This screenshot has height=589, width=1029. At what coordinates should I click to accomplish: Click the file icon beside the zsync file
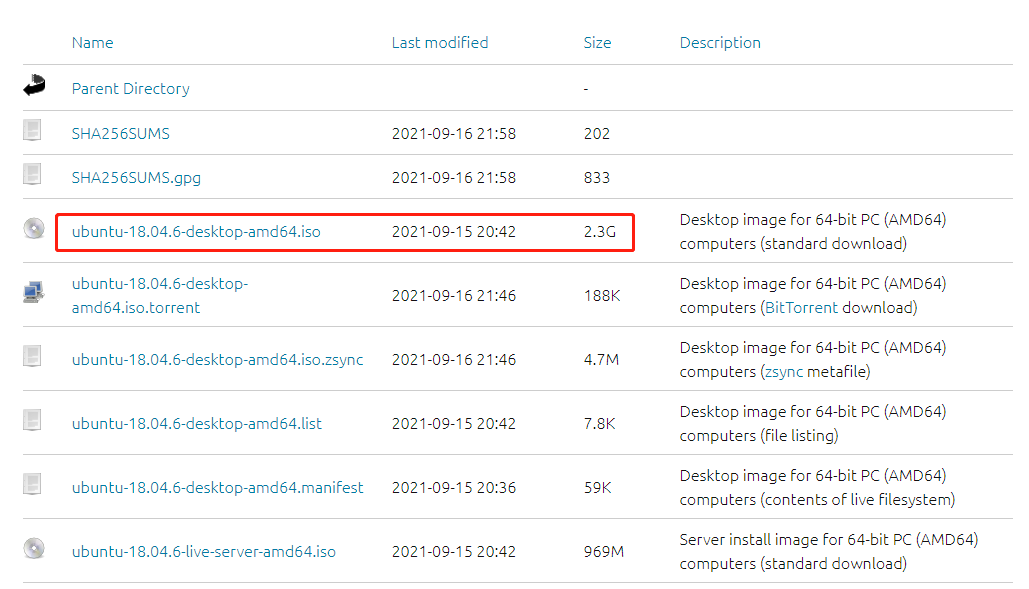pos(33,356)
